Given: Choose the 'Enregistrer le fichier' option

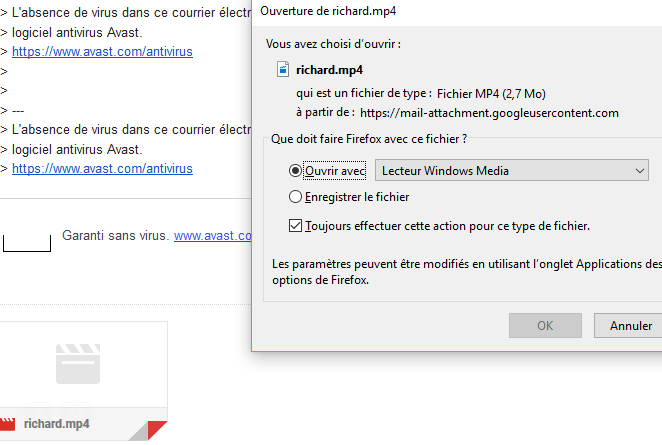Looking at the screenshot, I should pyautogui.click(x=295, y=197).
